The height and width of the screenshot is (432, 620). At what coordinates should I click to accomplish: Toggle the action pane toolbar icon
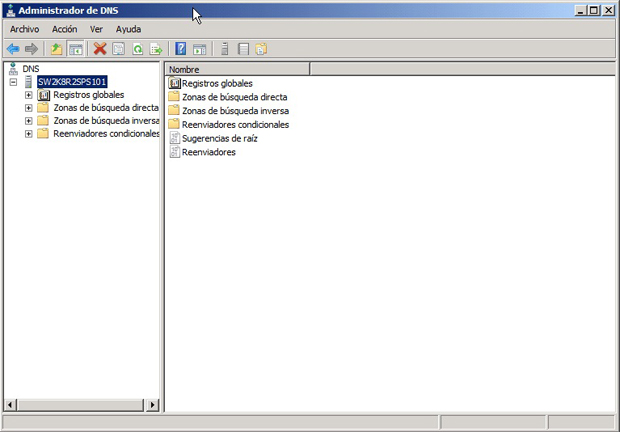(200, 49)
